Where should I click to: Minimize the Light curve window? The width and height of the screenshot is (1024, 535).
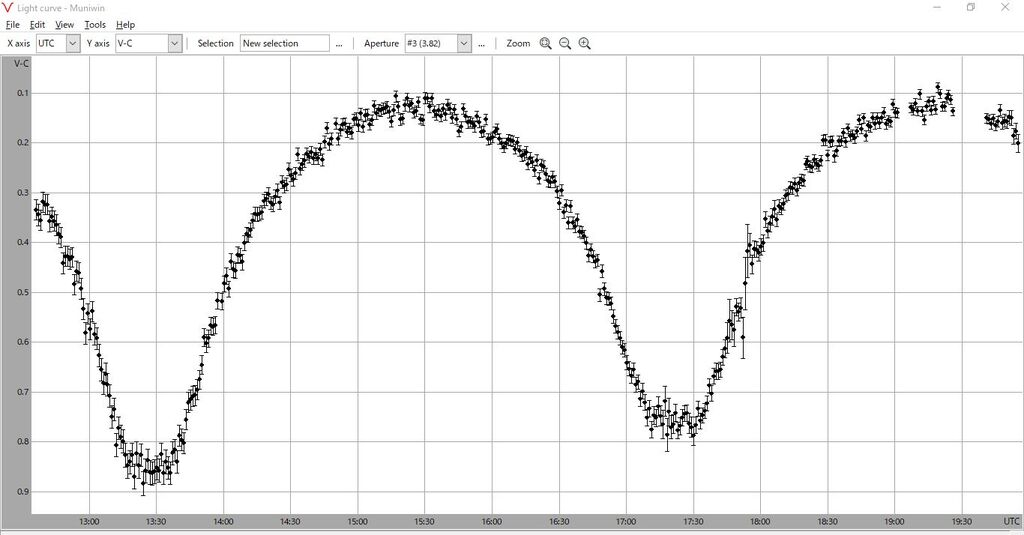click(x=937, y=8)
